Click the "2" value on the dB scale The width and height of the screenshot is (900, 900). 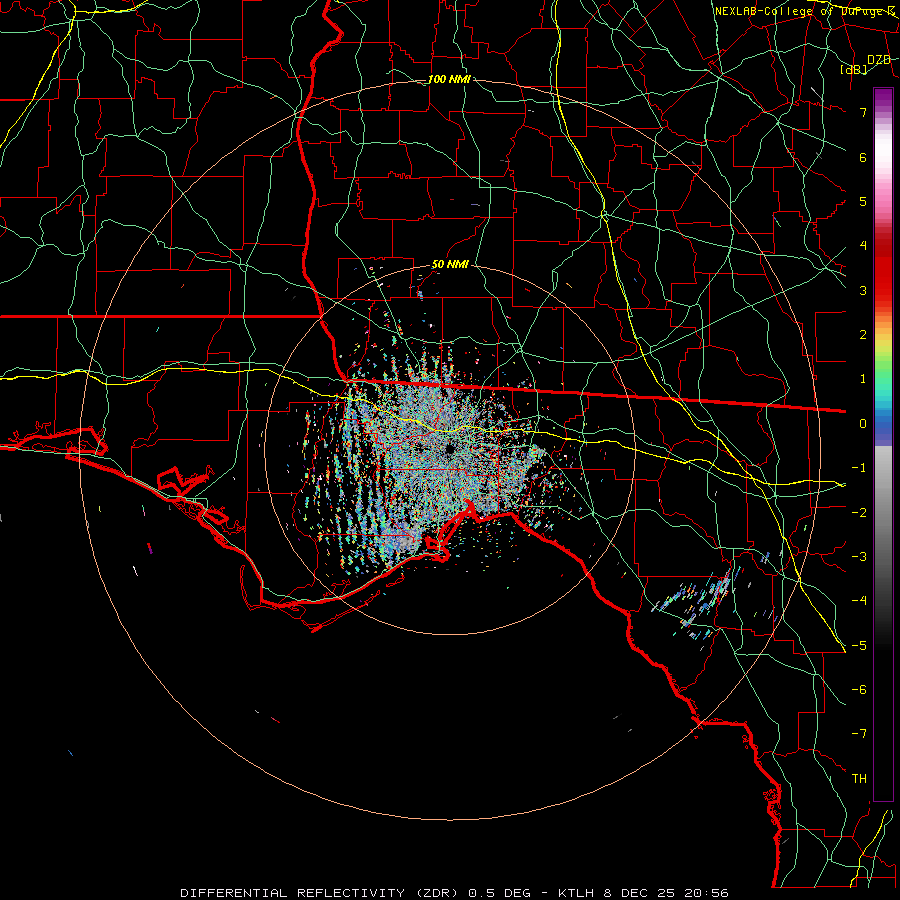pos(863,335)
